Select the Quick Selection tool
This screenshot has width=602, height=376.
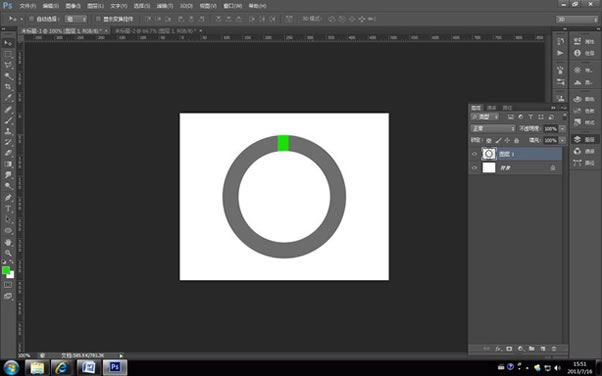point(8,76)
